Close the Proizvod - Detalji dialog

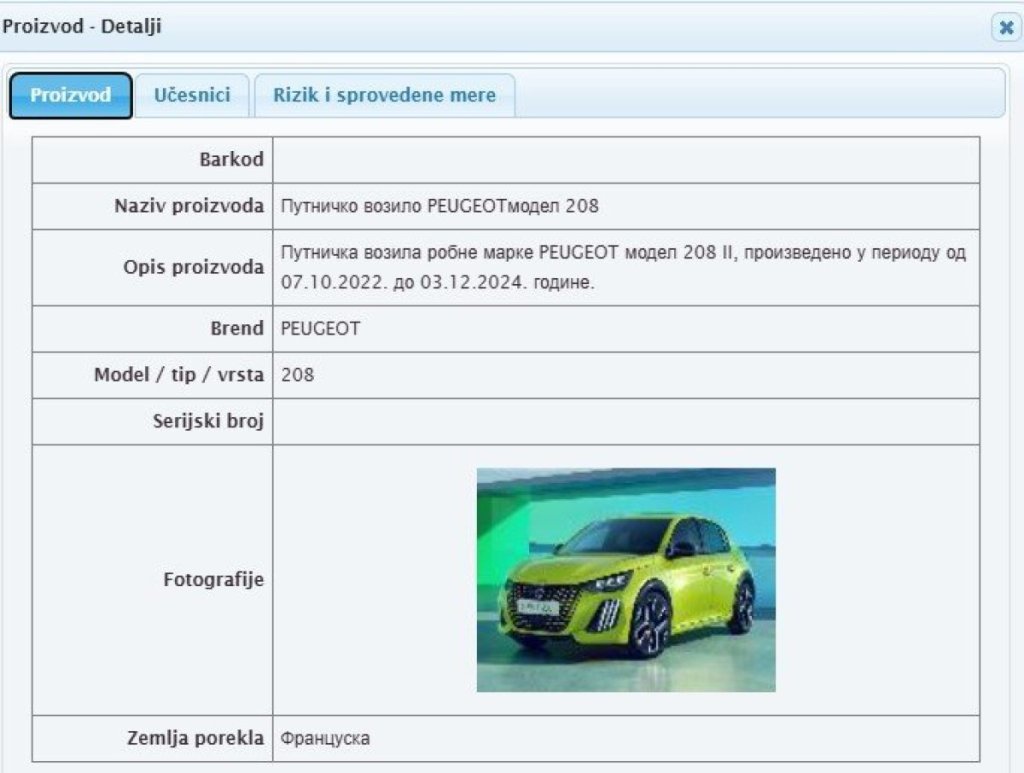(1005, 28)
